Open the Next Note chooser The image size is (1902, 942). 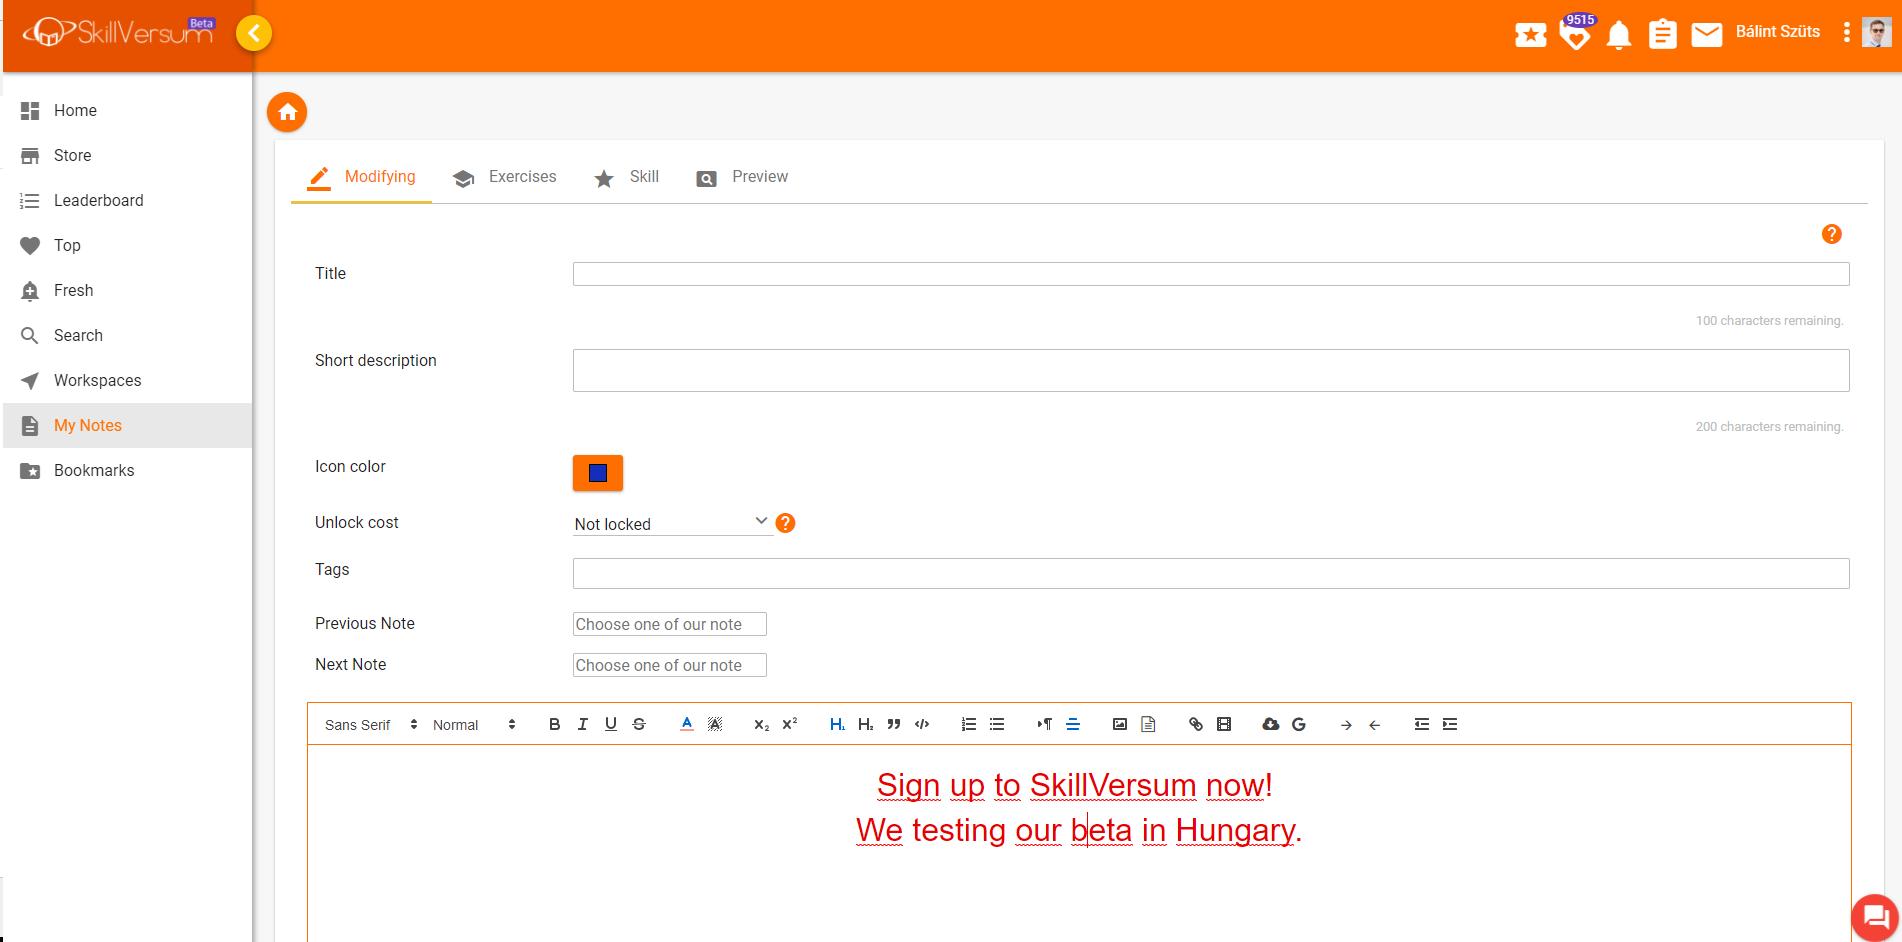[670, 665]
